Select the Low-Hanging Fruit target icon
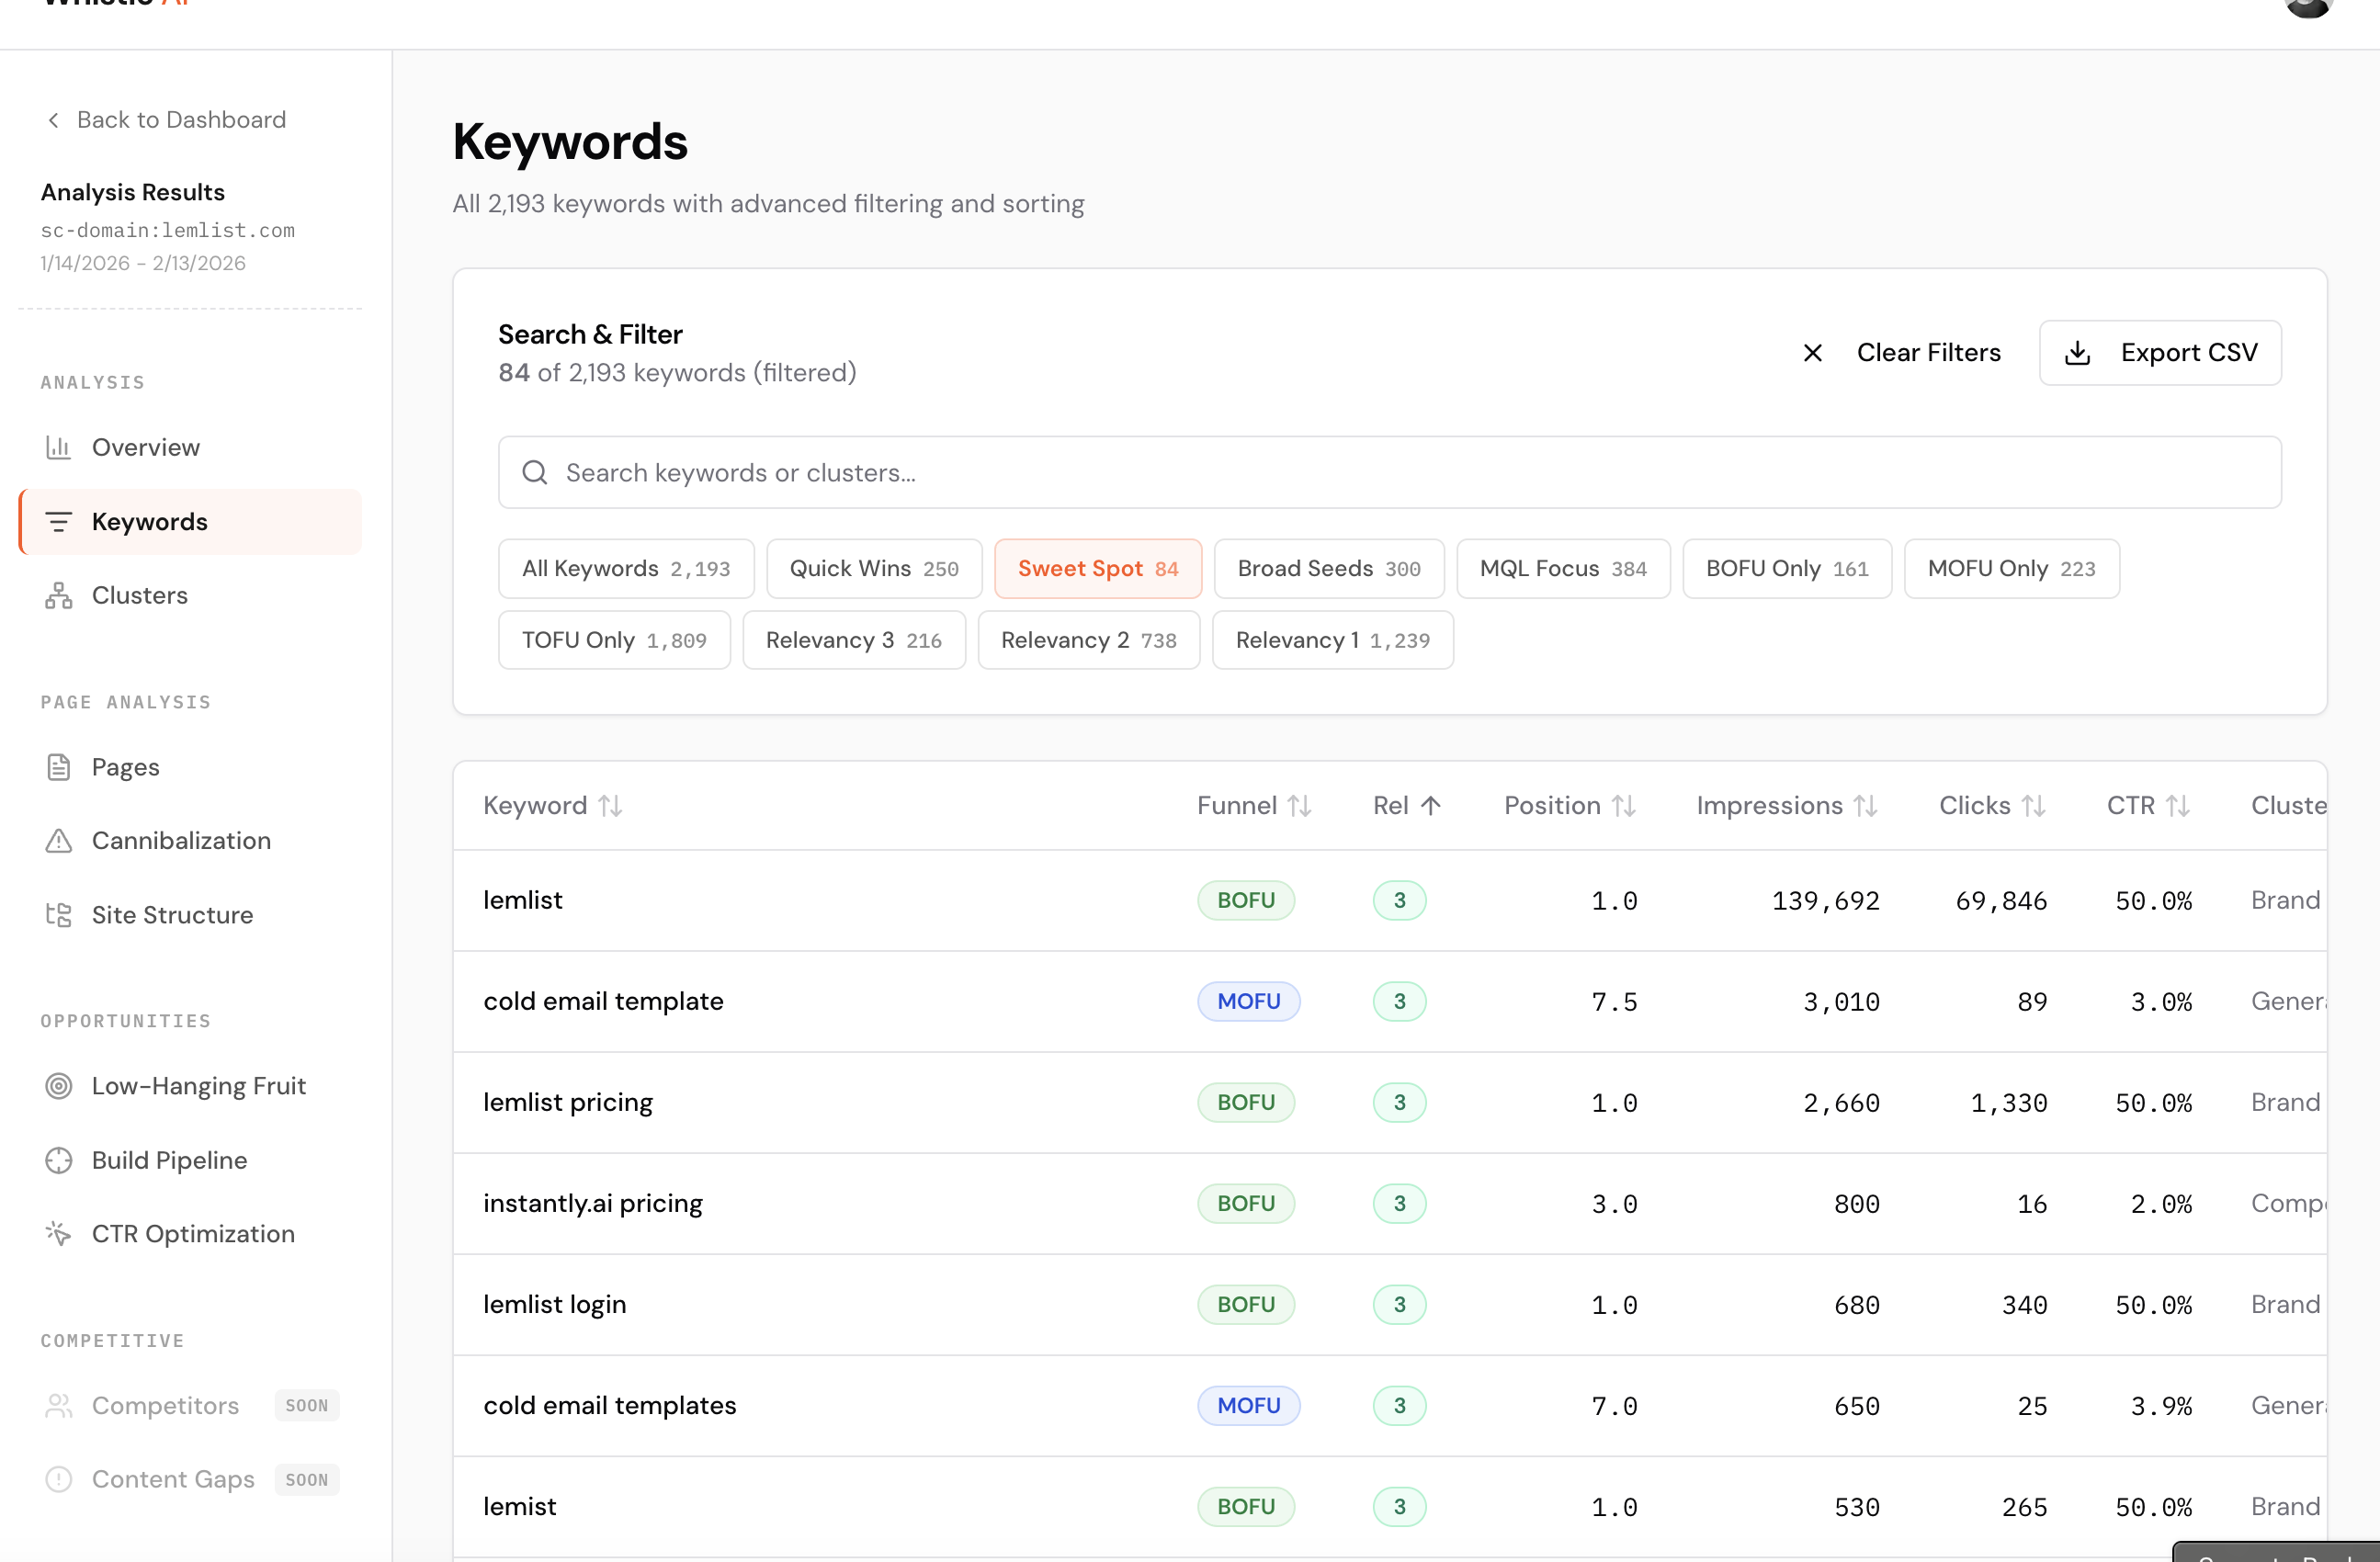The image size is (2380, 1562). click(58, 1085)
